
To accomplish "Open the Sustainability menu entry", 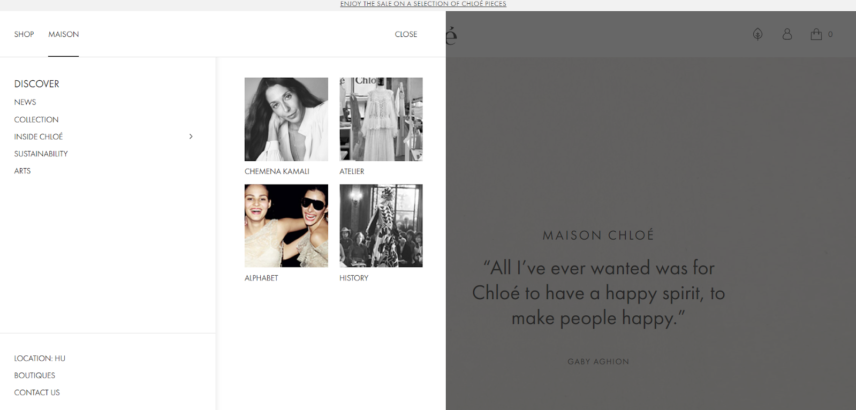I will [41, 154].
